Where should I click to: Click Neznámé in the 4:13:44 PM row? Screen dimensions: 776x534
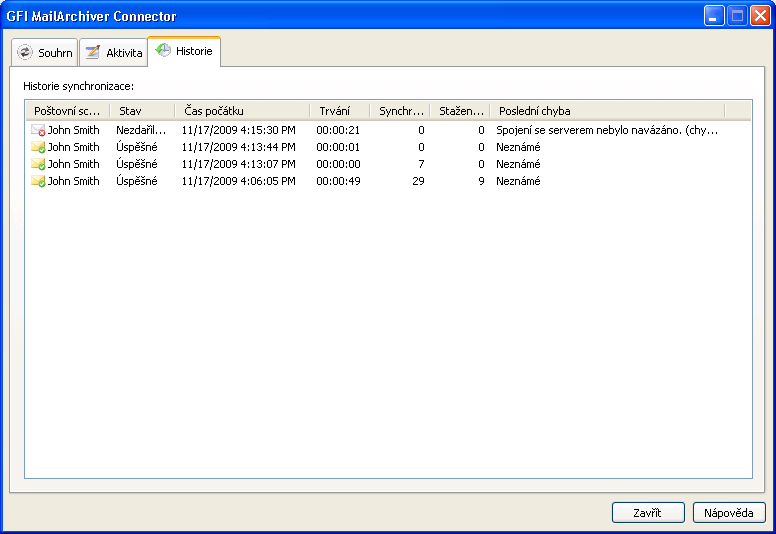[x=518, y=147]
